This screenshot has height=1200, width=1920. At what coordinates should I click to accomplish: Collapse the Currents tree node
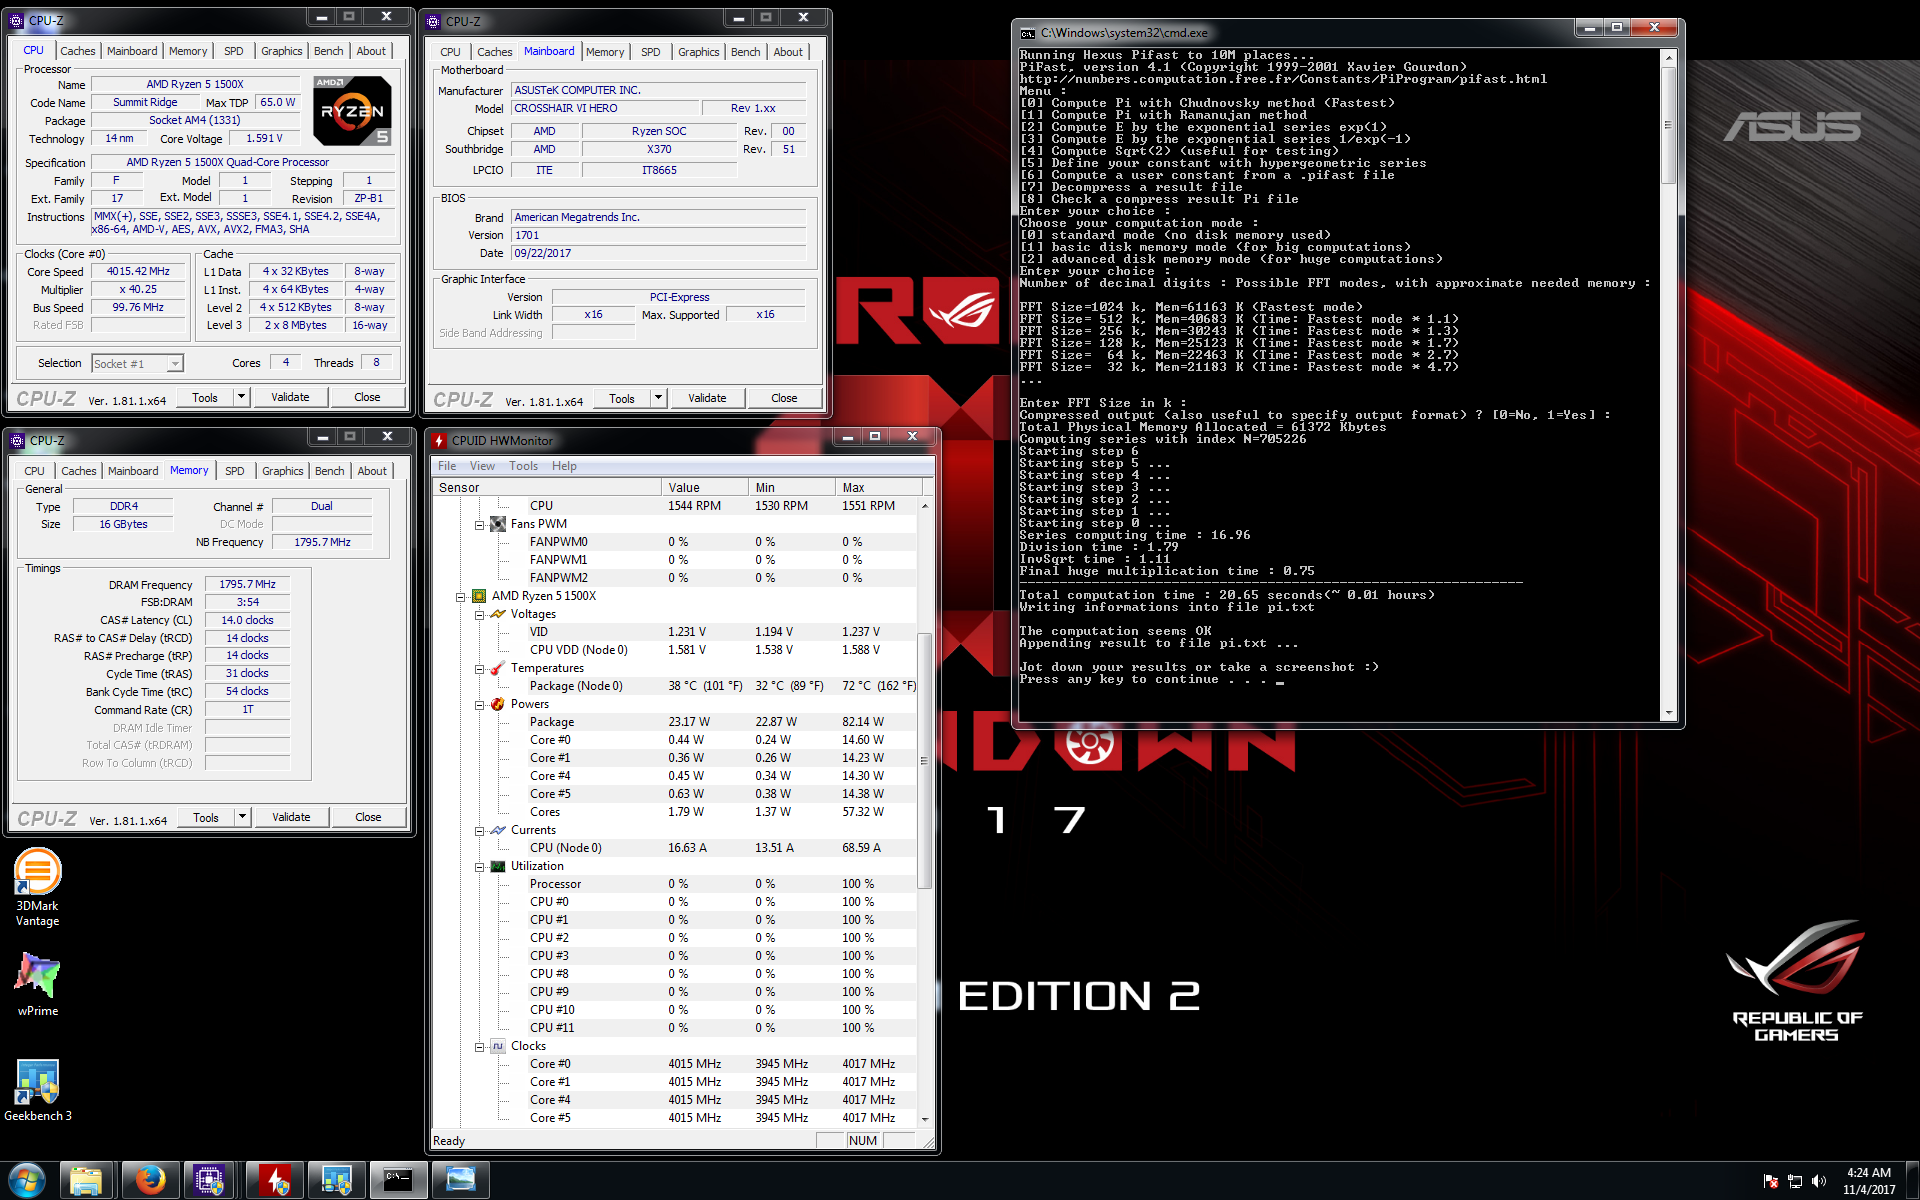479,830
